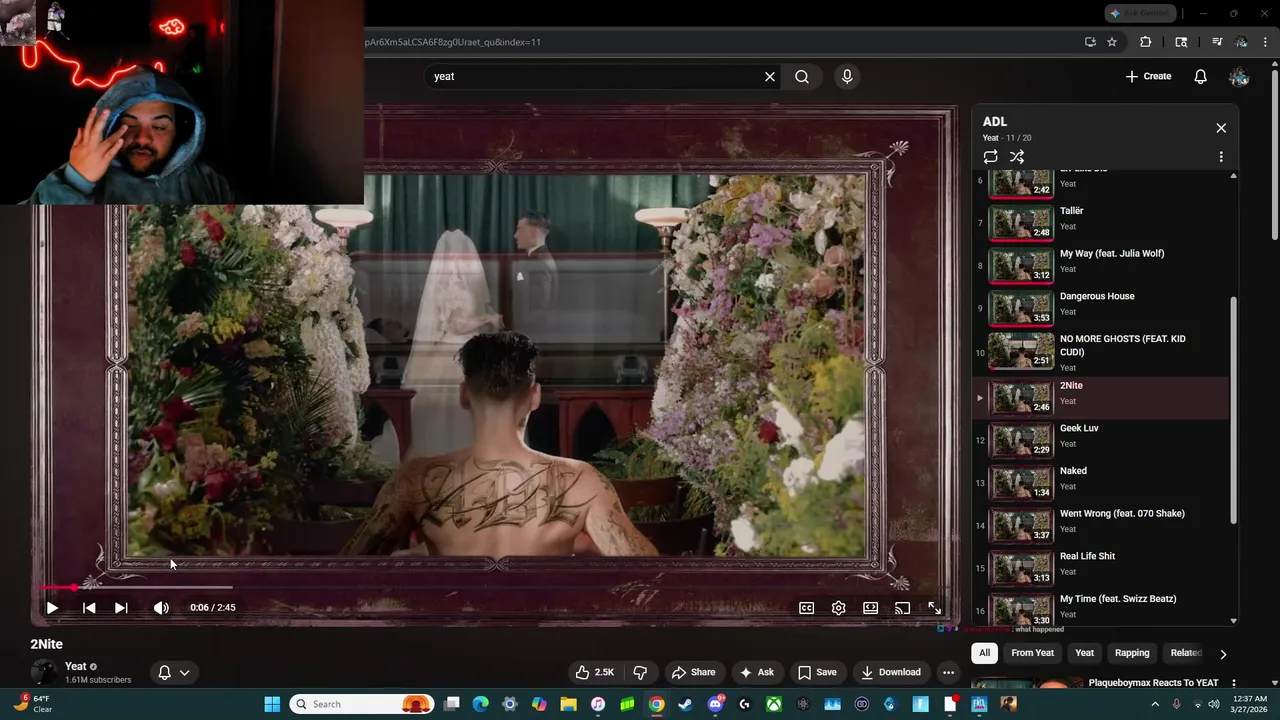The width and height of the screenshot is (1280, 720).
Task: Switch the player to theater mode
Action: [x=870, y=607]
